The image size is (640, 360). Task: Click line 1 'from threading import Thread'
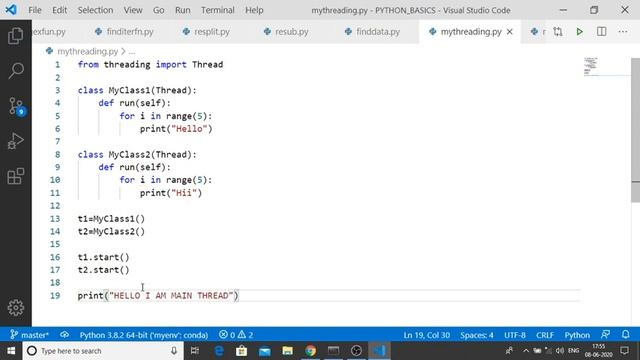pyautogui.click(x=150, y=64)
